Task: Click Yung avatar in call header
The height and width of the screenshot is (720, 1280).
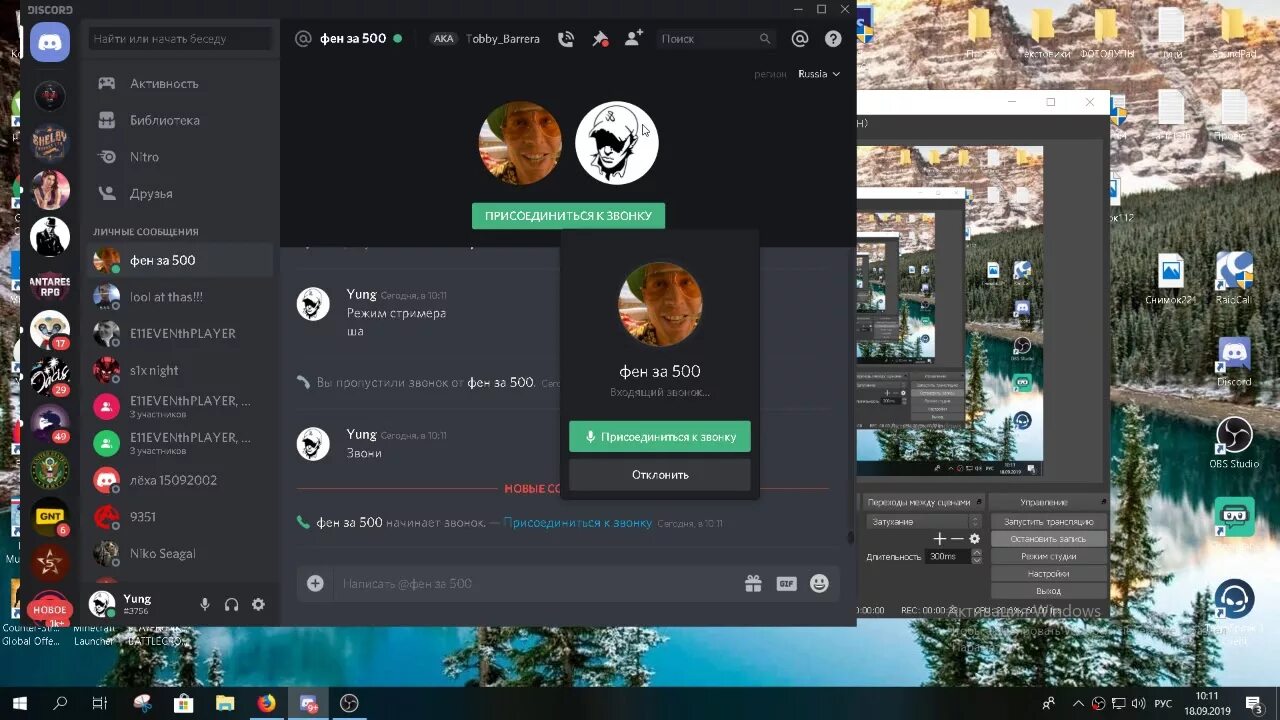Action: pyautogui.click(x=616, y=143)
